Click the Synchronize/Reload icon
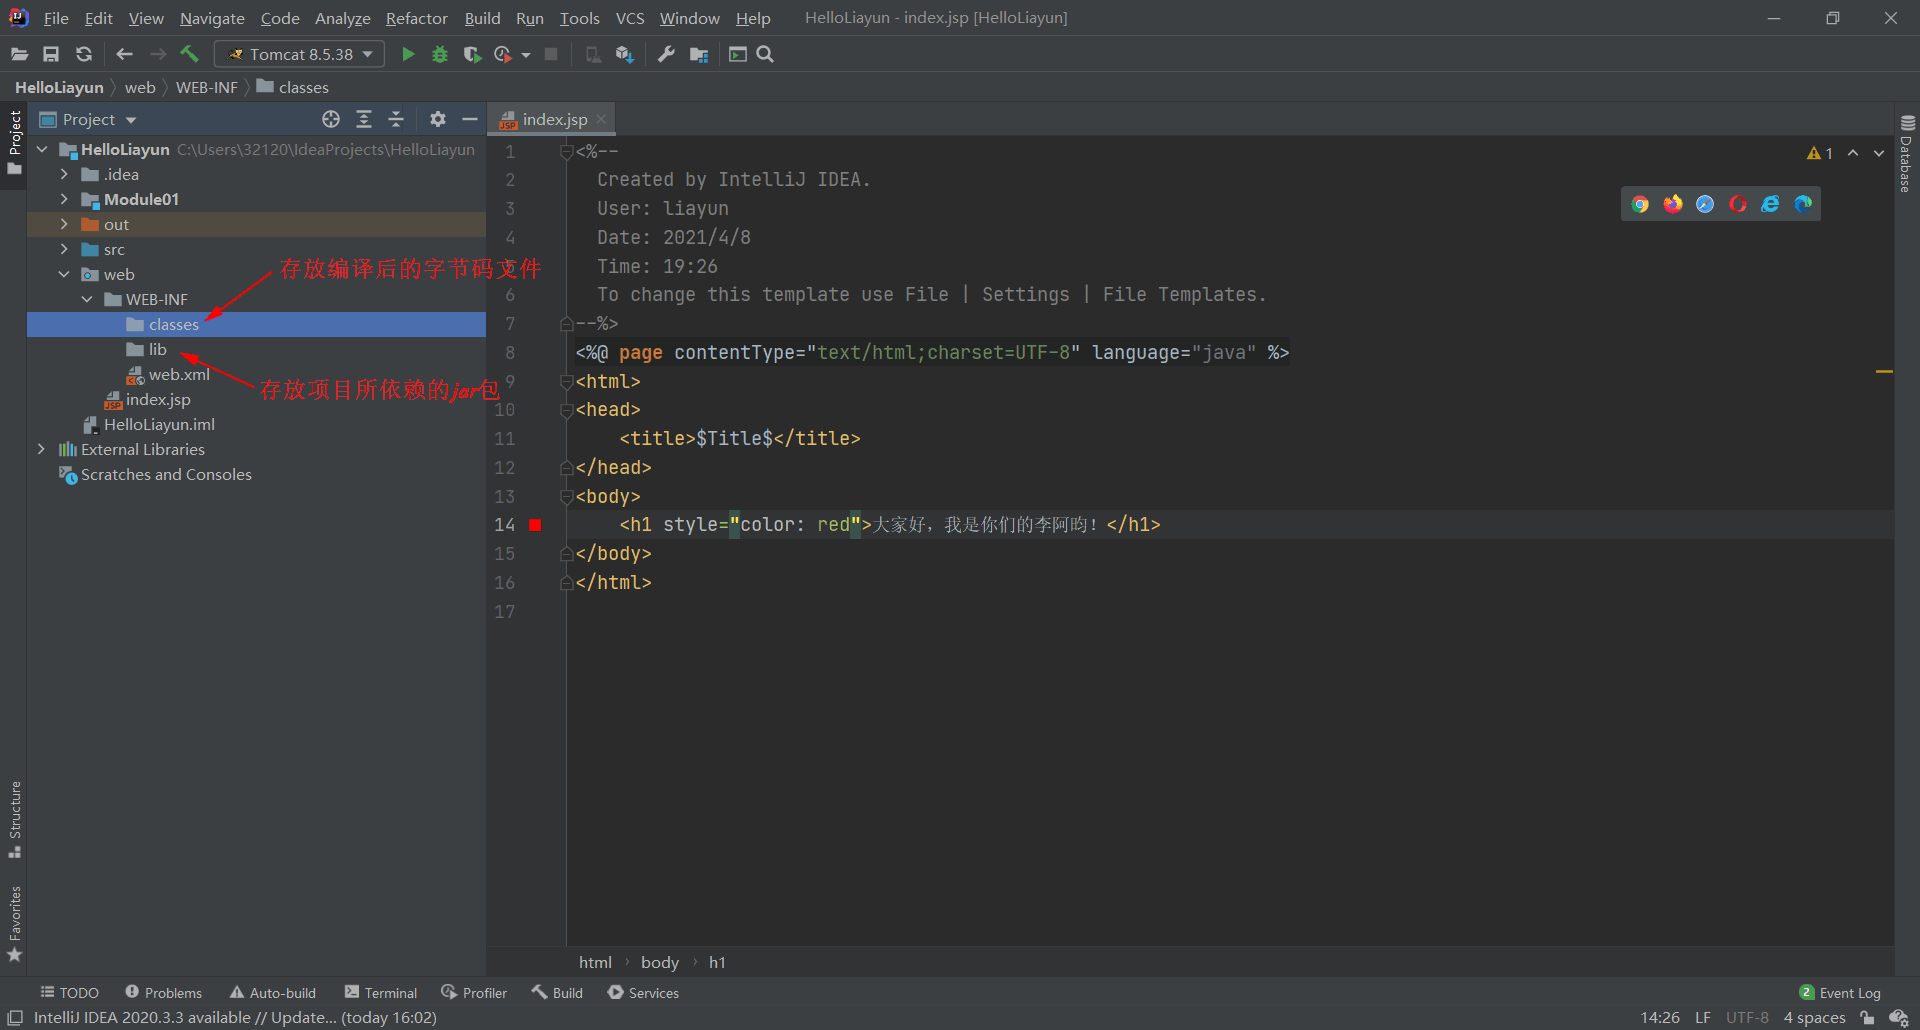 (84, 54)
